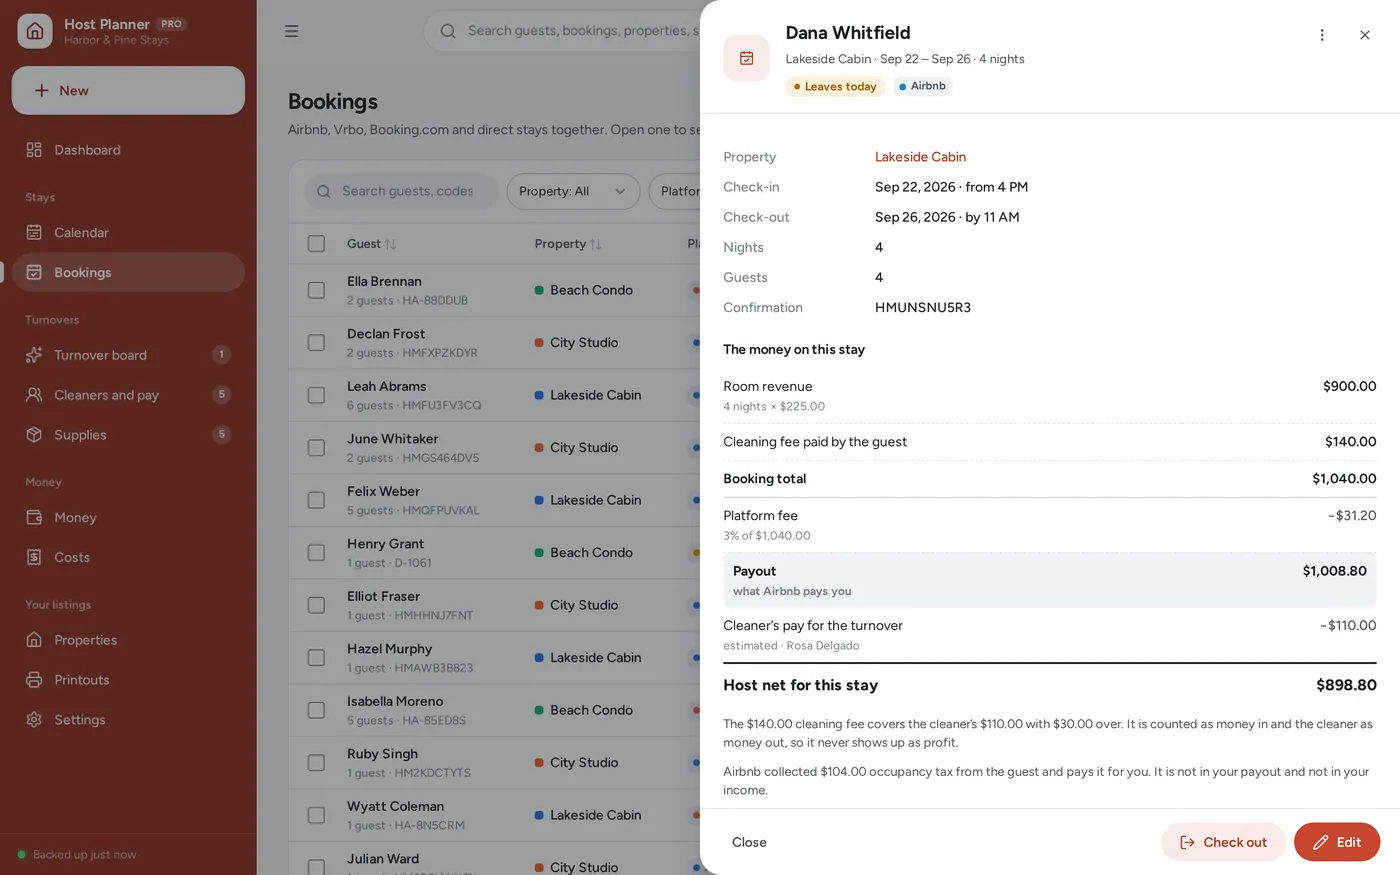
Task: Click the Payout amount $1,008.80
Action: tap(1334, 571)
